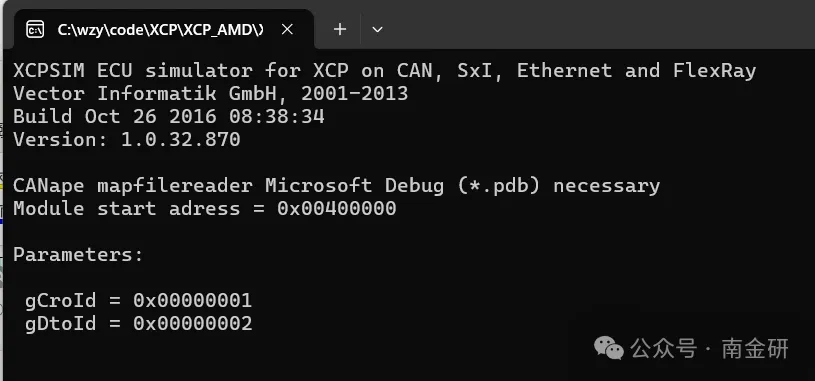815x381 pixels.
Task: Click the gDtoId value 0x00000002
Action: coord(192,323)
